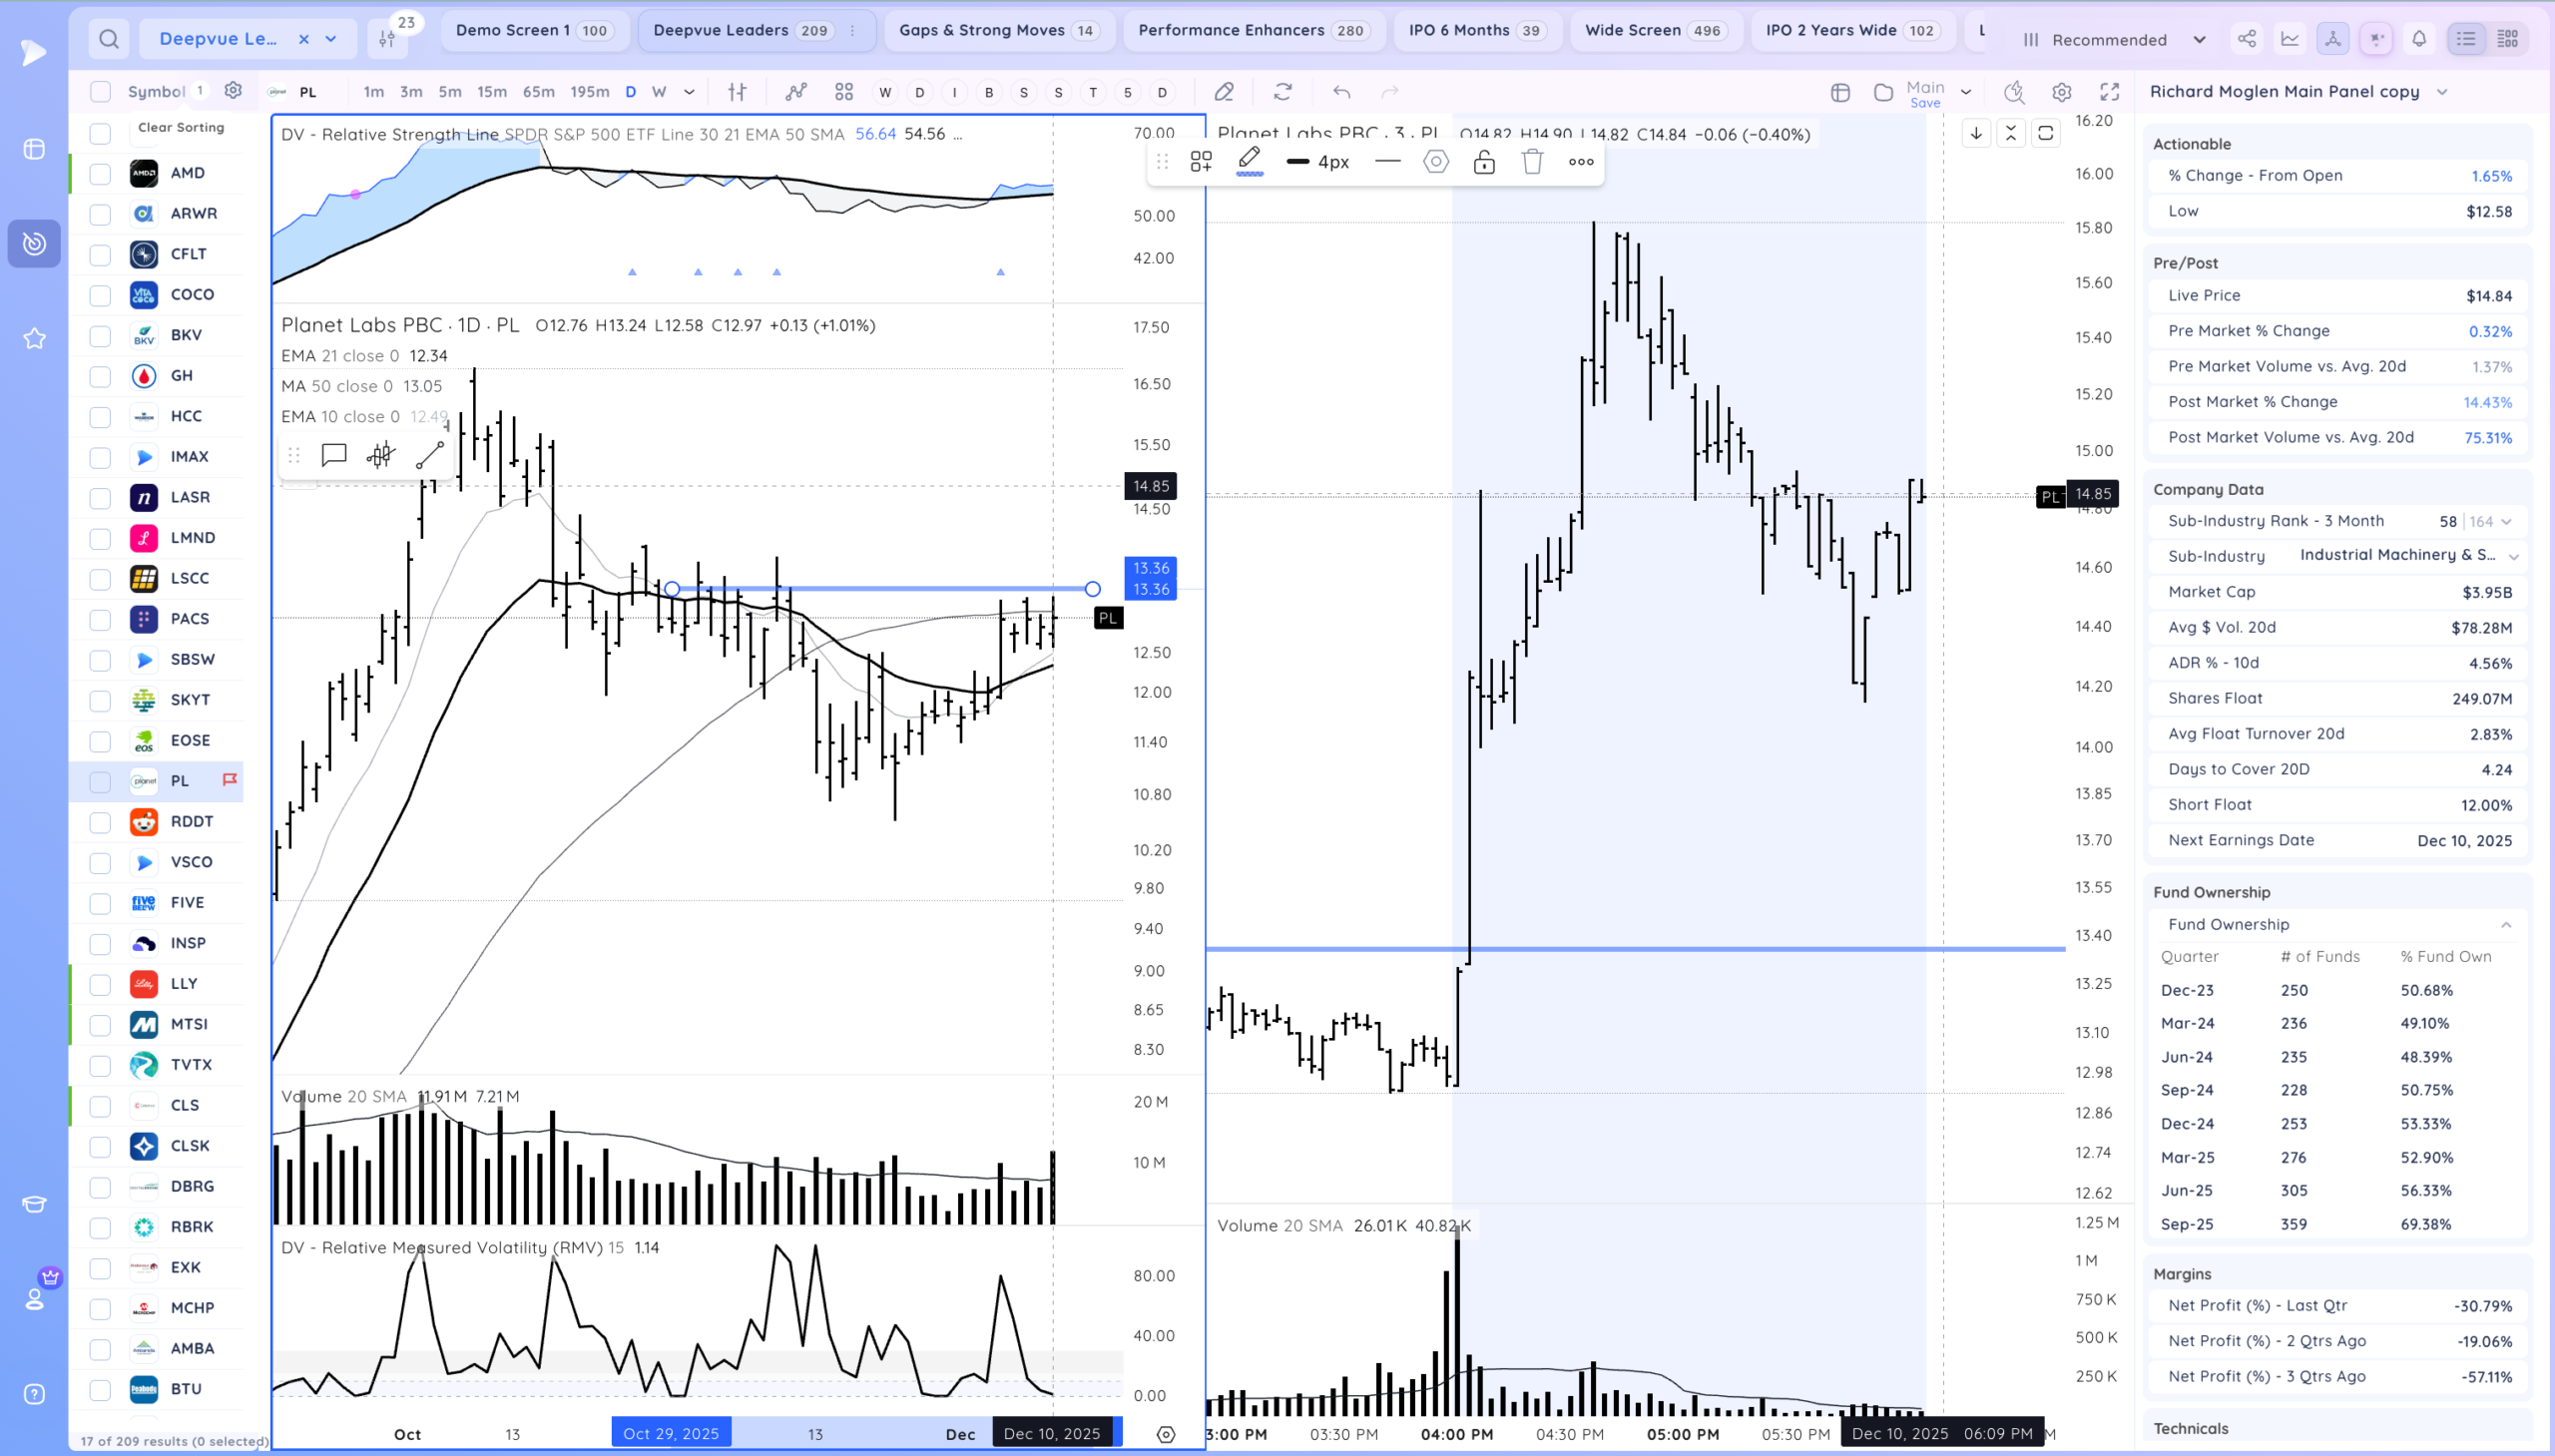Image resolution: width=2555 pixels, height=1456 pixels.
Task: Open the notifications bell icon
Action: (2419, 39)
